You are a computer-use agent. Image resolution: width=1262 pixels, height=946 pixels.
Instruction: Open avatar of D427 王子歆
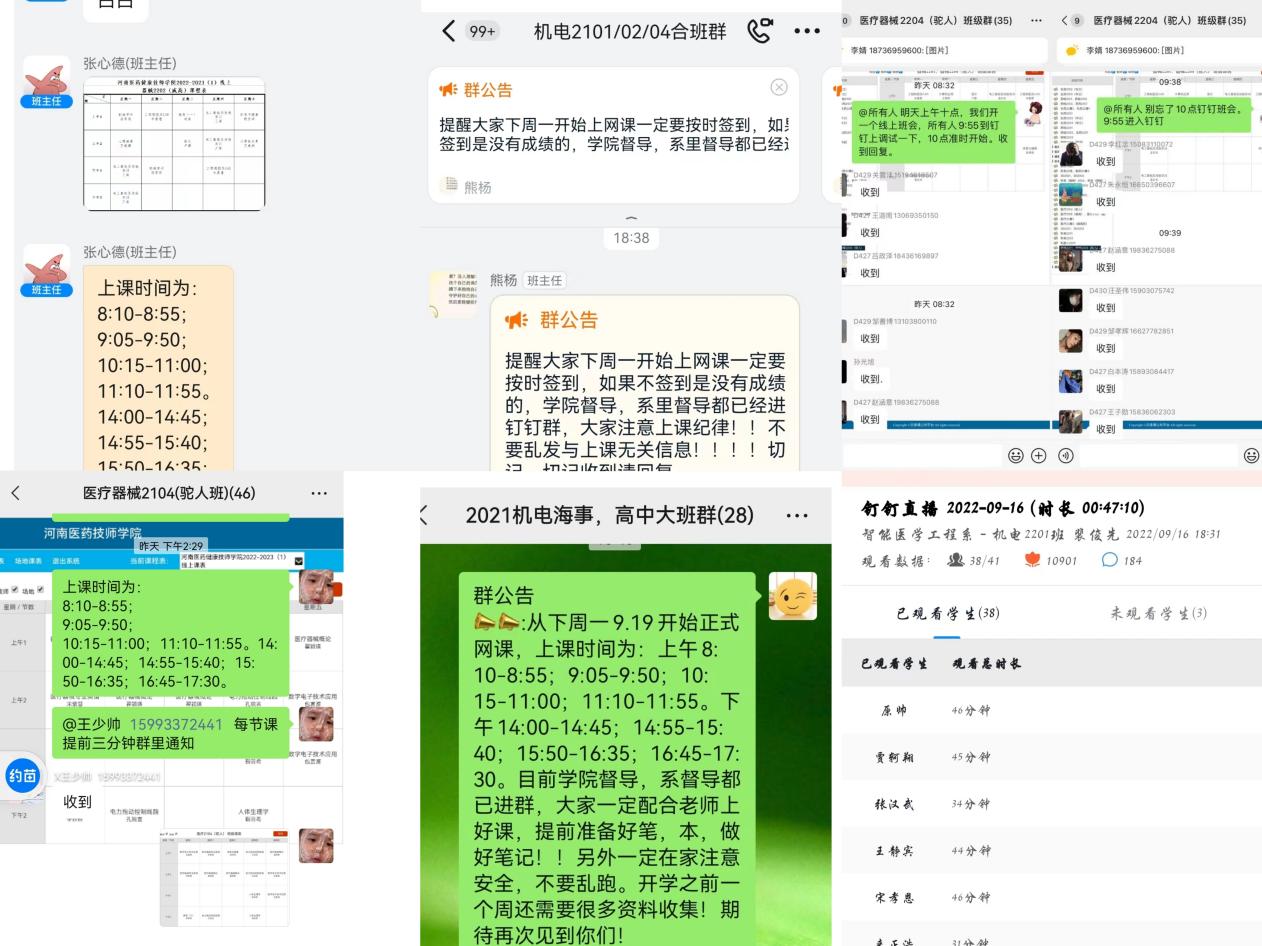point(1070,421)
